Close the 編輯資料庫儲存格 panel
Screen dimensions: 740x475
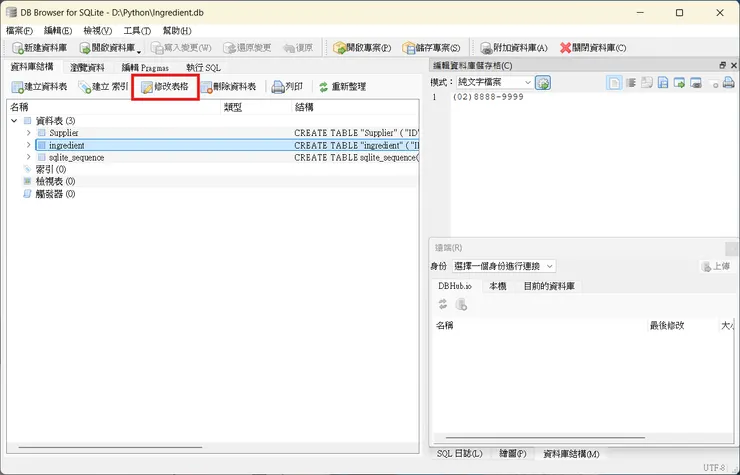[733, 65]
